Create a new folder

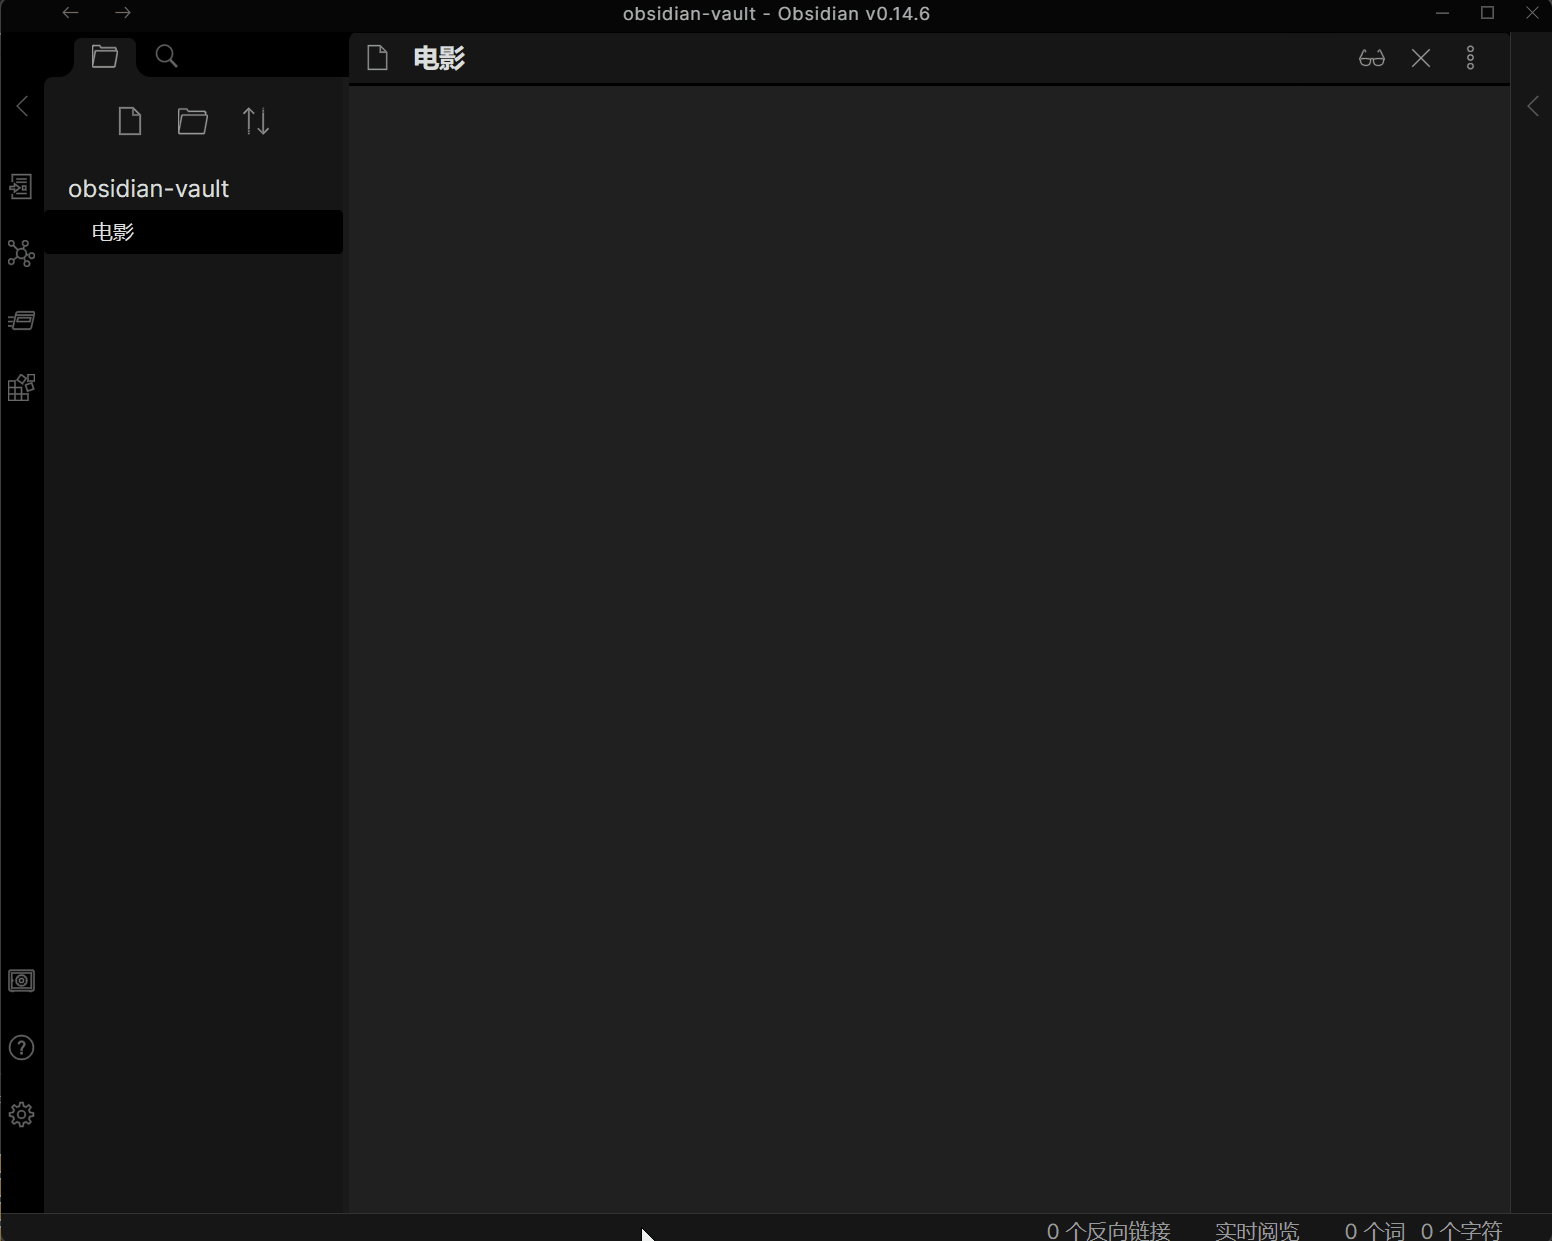(193, 122)
